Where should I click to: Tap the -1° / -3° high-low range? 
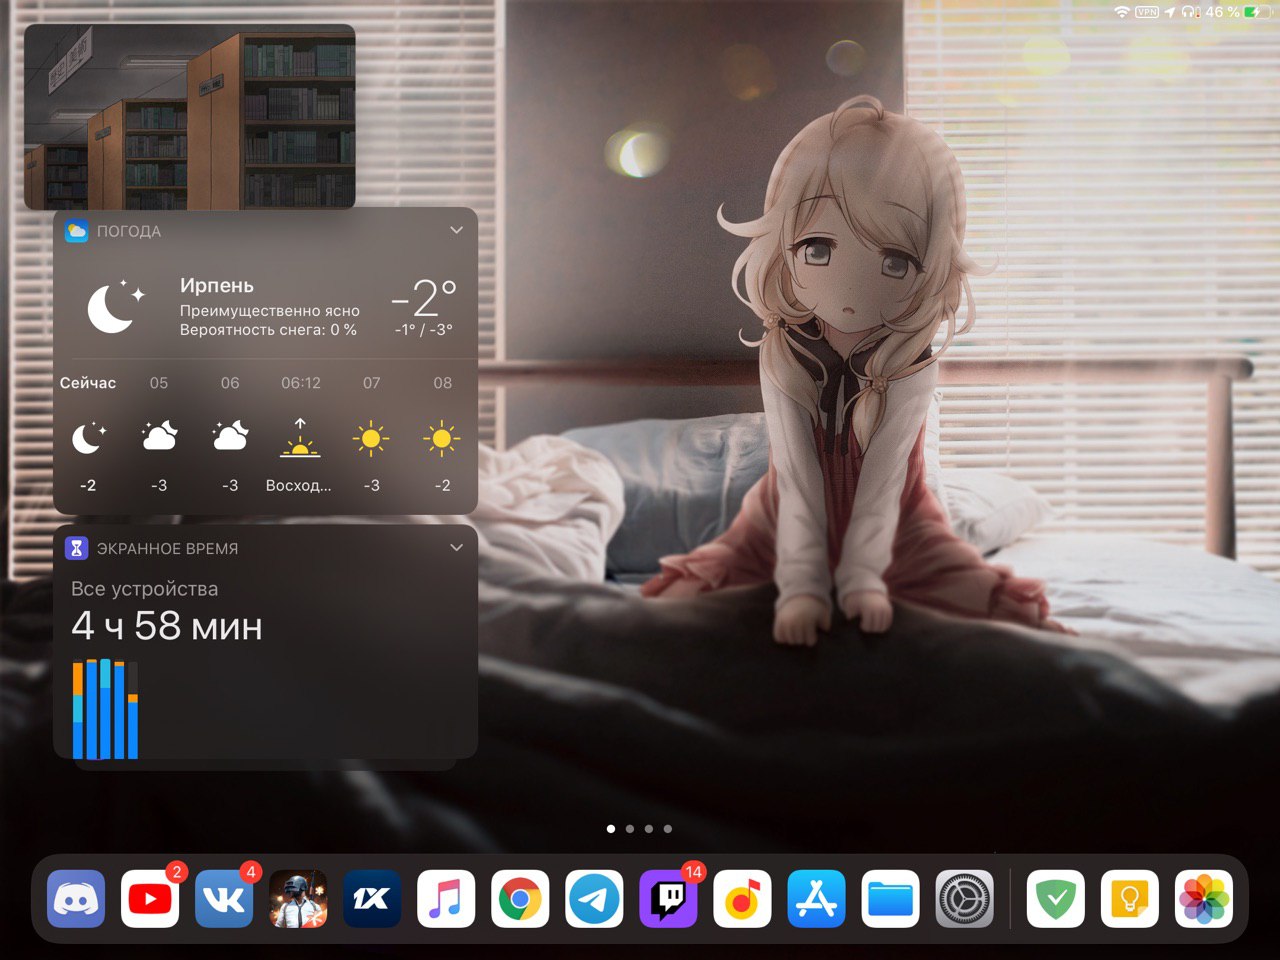(424, 330)
